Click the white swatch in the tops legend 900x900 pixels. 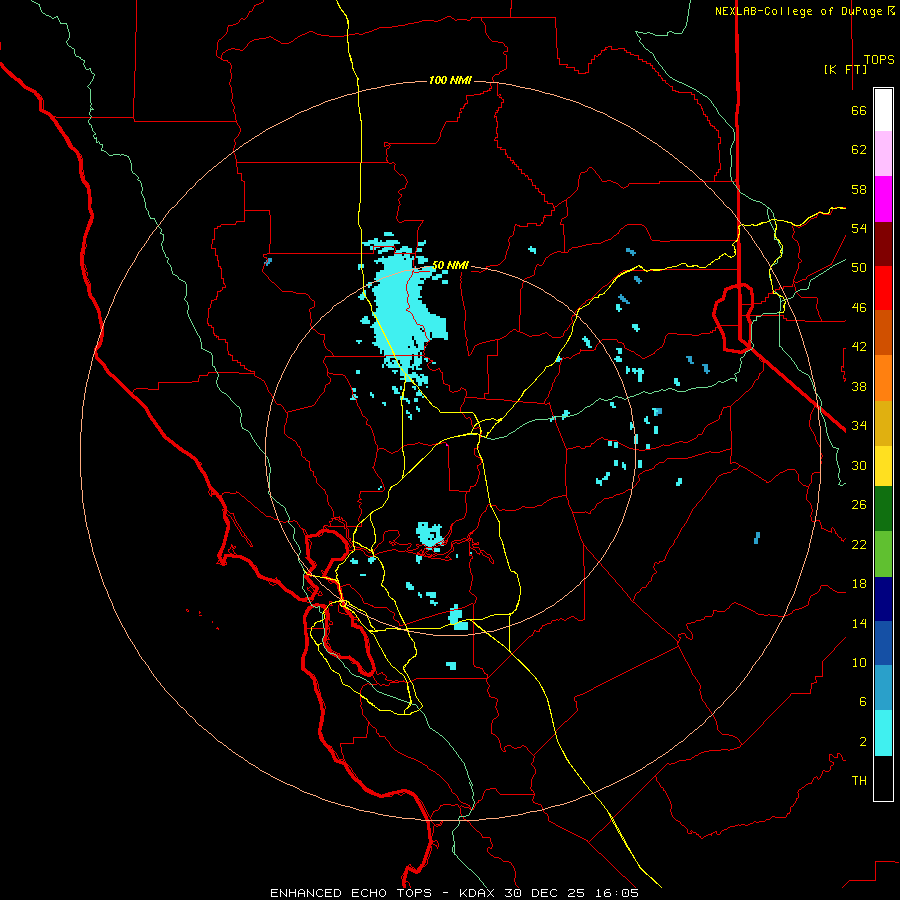[883, 110]
